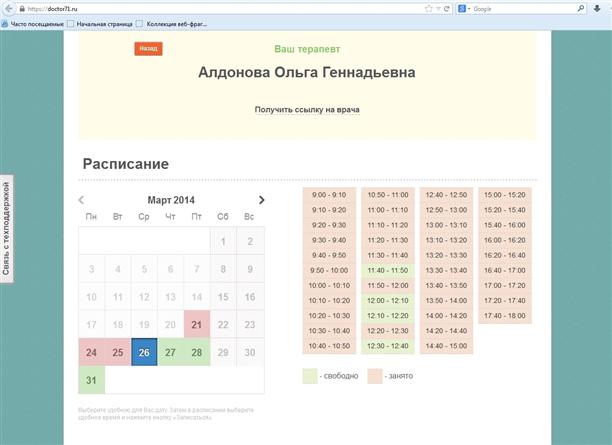
Task: Go to previous month in calendar
Action: click(82, 200)
